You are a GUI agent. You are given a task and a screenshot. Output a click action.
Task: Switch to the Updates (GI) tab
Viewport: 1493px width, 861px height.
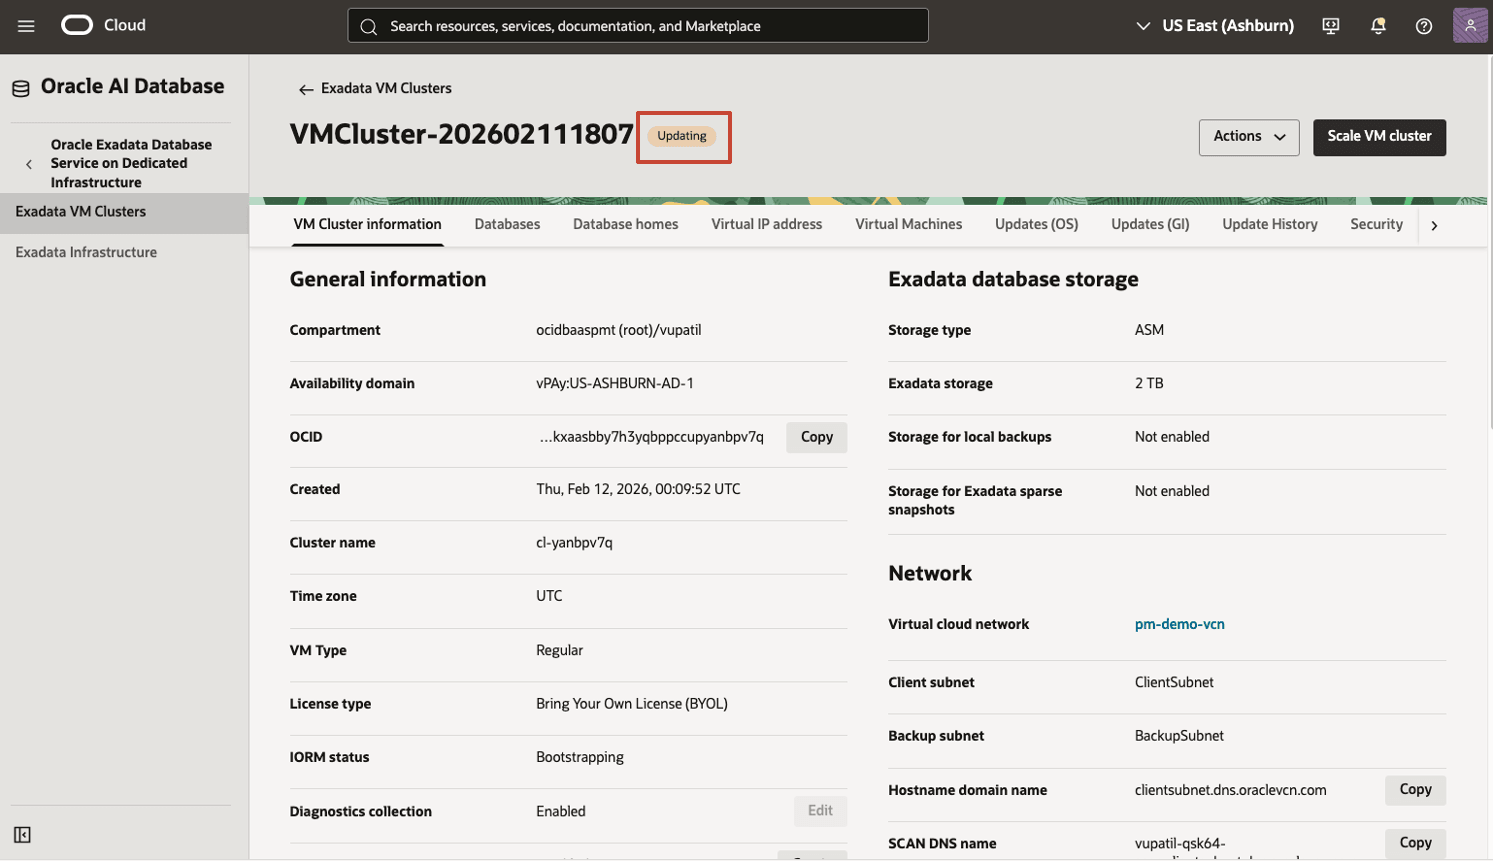tap(1150, 224)
